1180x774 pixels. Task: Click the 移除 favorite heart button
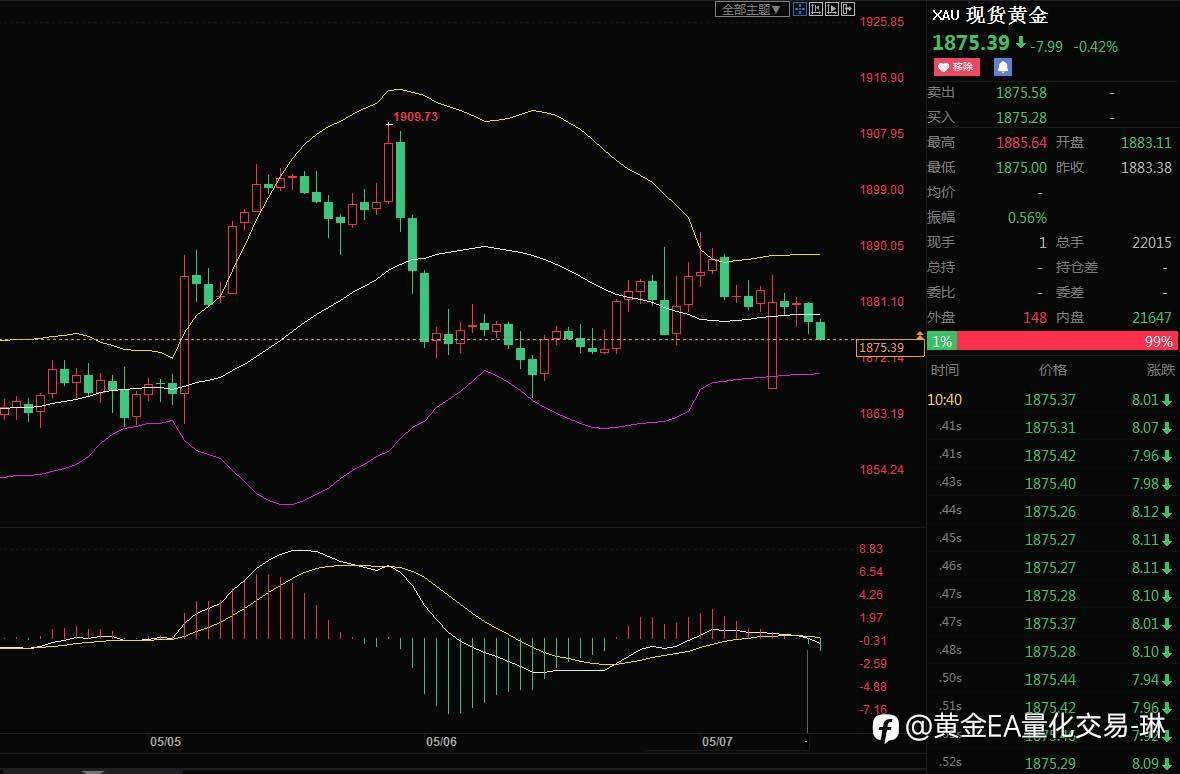[956, 67]
